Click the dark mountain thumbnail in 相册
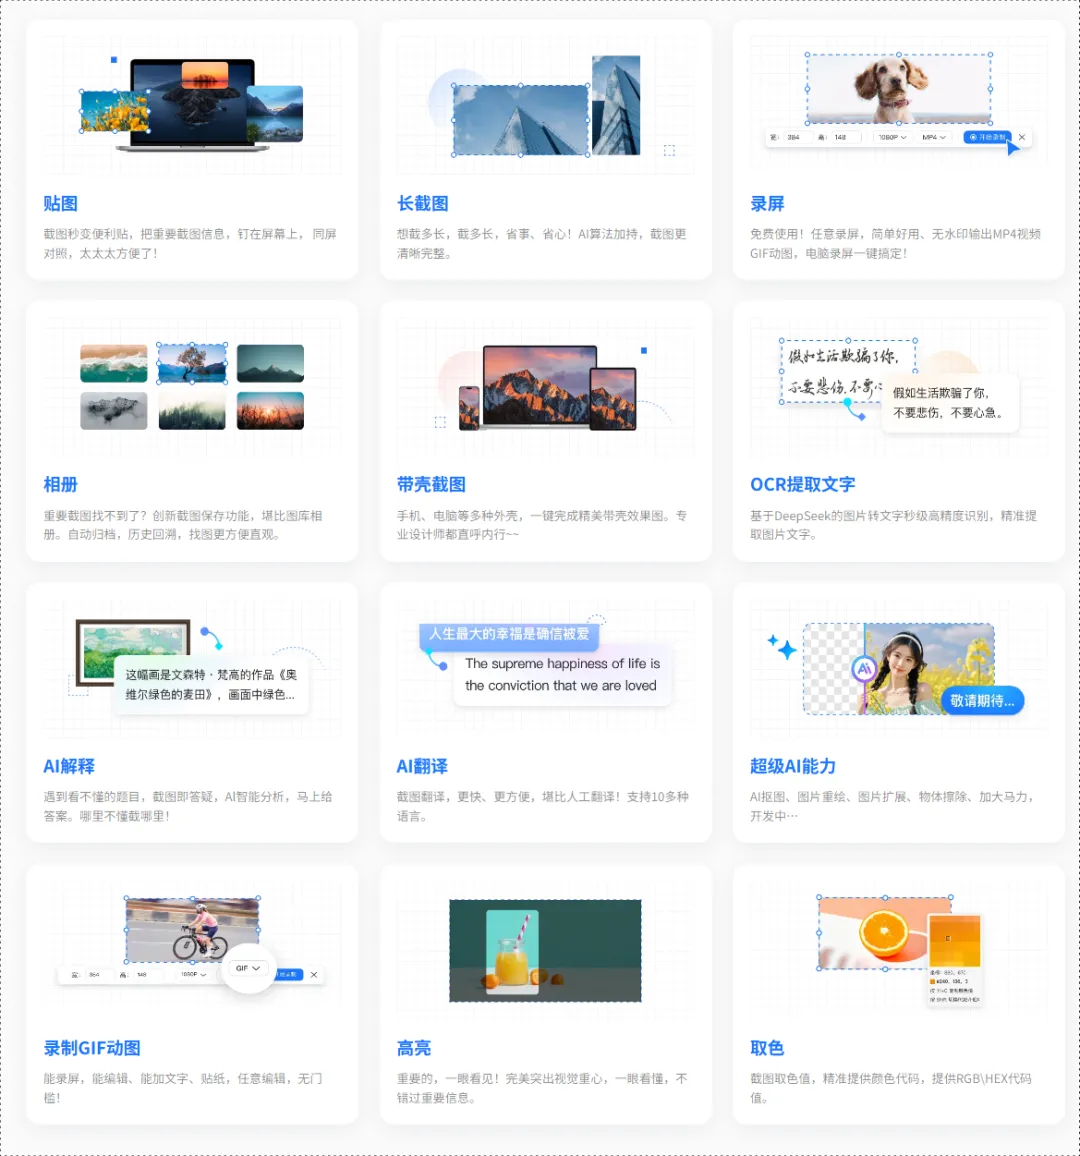The width and height of the screenshot is (1080, 1156). click(x=270, y=363)
